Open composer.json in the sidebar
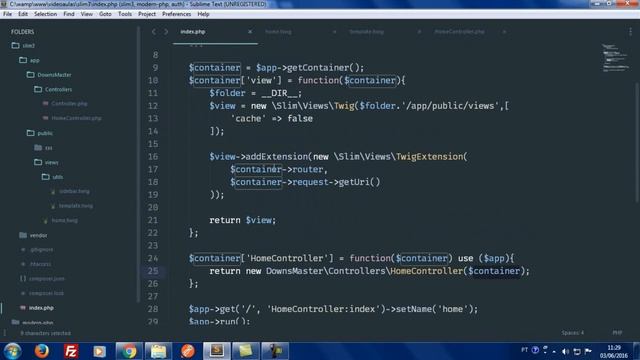640x360 pixels. tap(47, 279)
